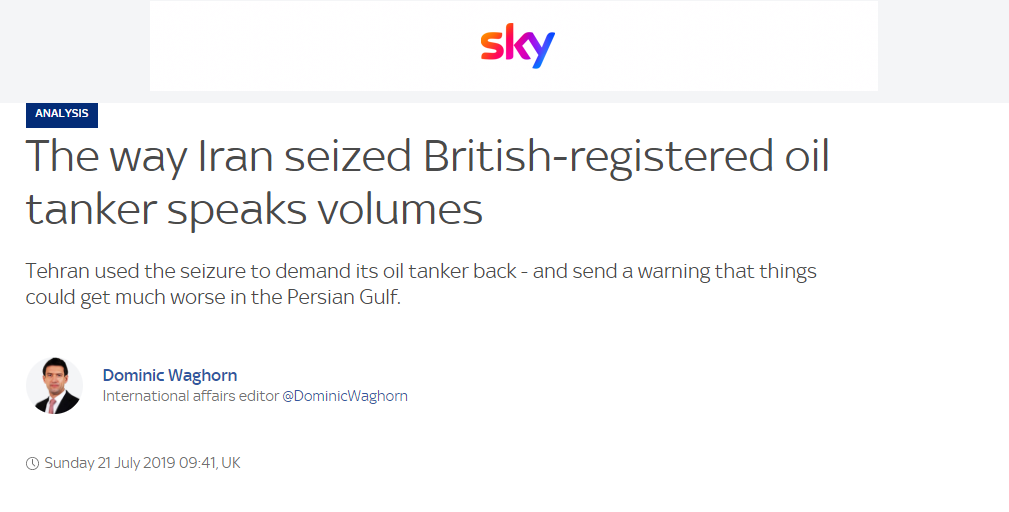
Task: Click the "International affairs editor" title text
Action: tap(190, 396)
